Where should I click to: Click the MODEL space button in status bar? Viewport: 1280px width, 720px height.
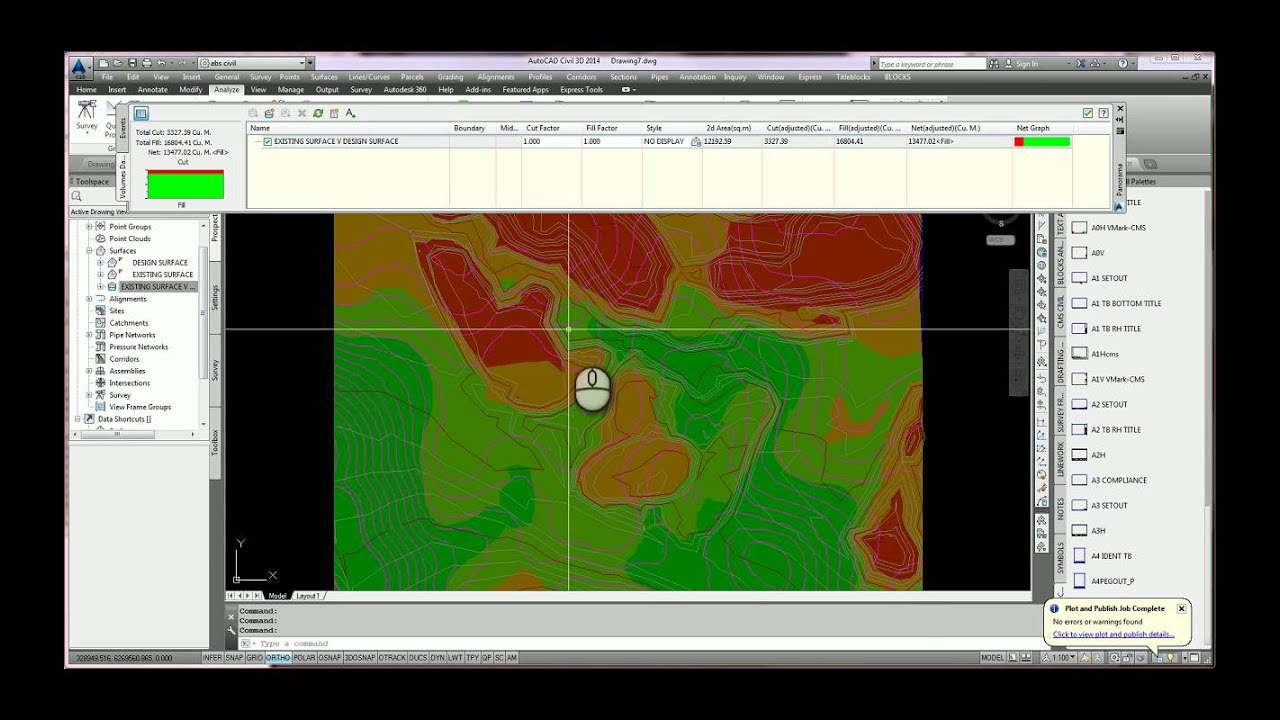coord(993,658)
